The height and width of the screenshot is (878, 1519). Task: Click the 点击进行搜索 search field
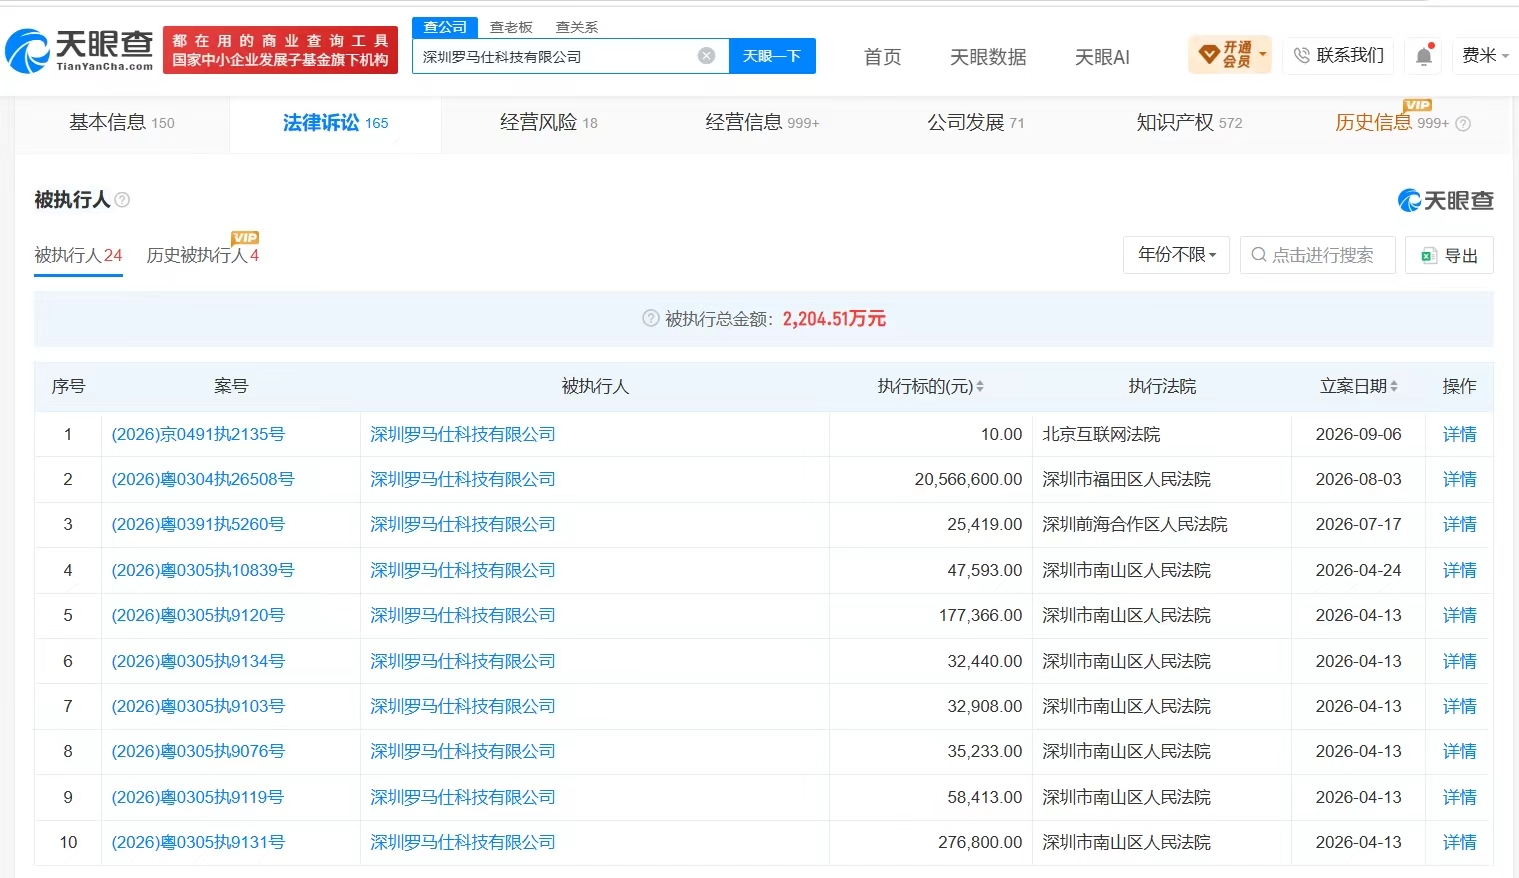1318,255
